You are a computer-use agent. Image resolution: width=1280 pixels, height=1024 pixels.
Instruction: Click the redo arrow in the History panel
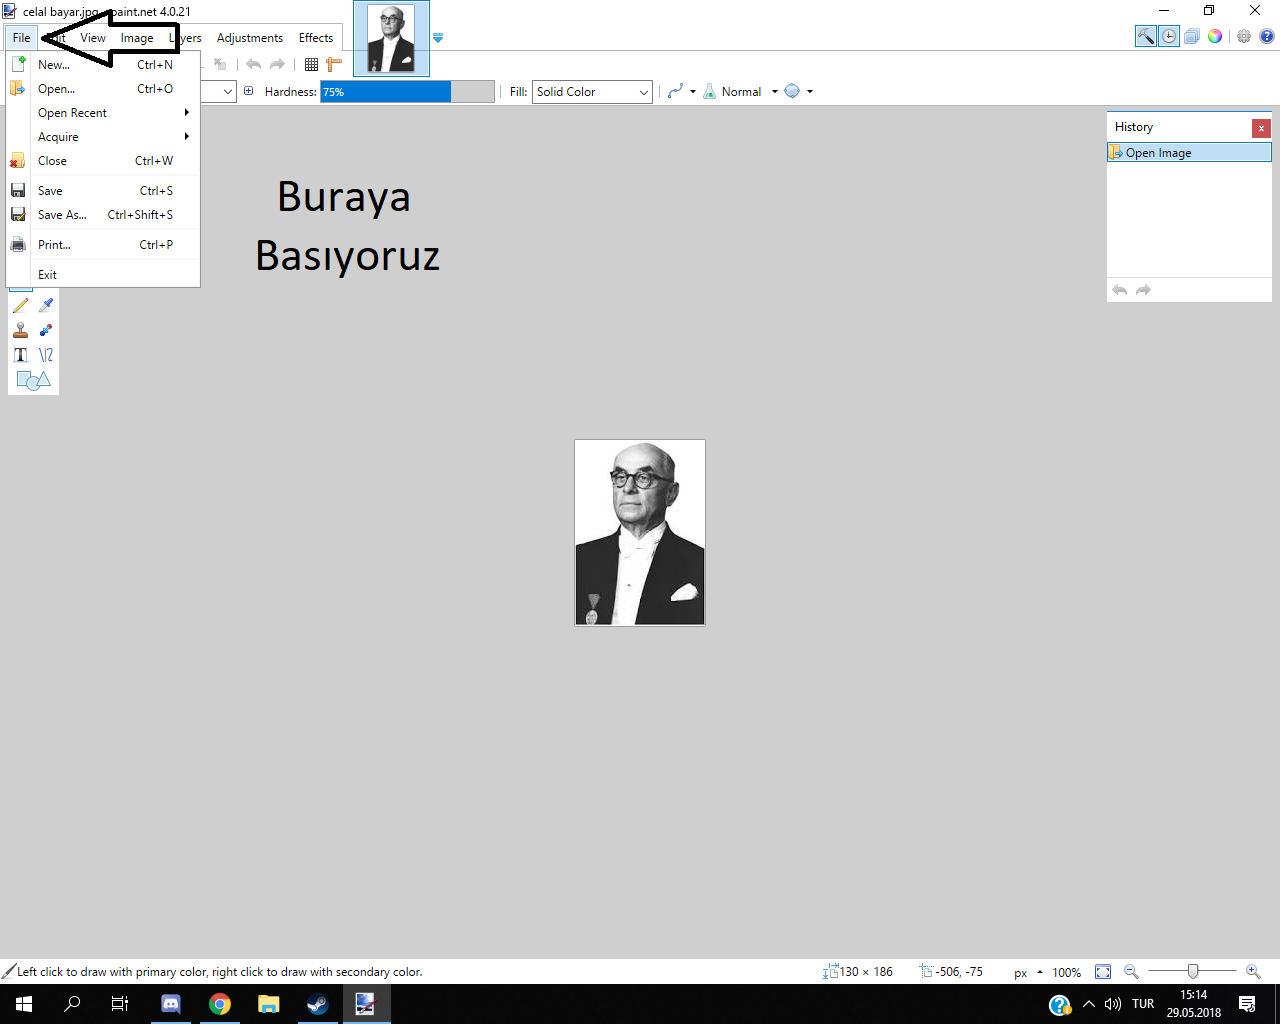(1144, 290)
